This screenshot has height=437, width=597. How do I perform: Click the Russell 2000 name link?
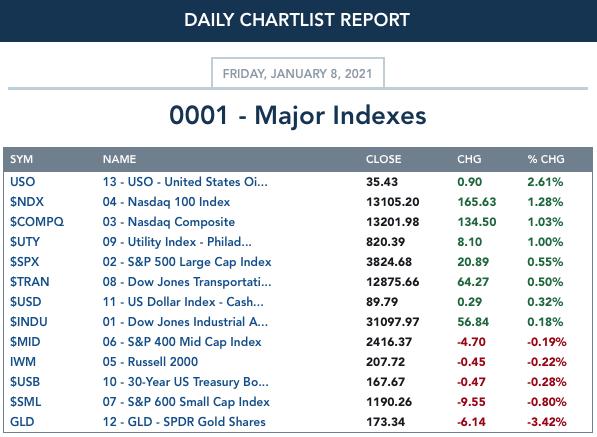click(150, 362)
